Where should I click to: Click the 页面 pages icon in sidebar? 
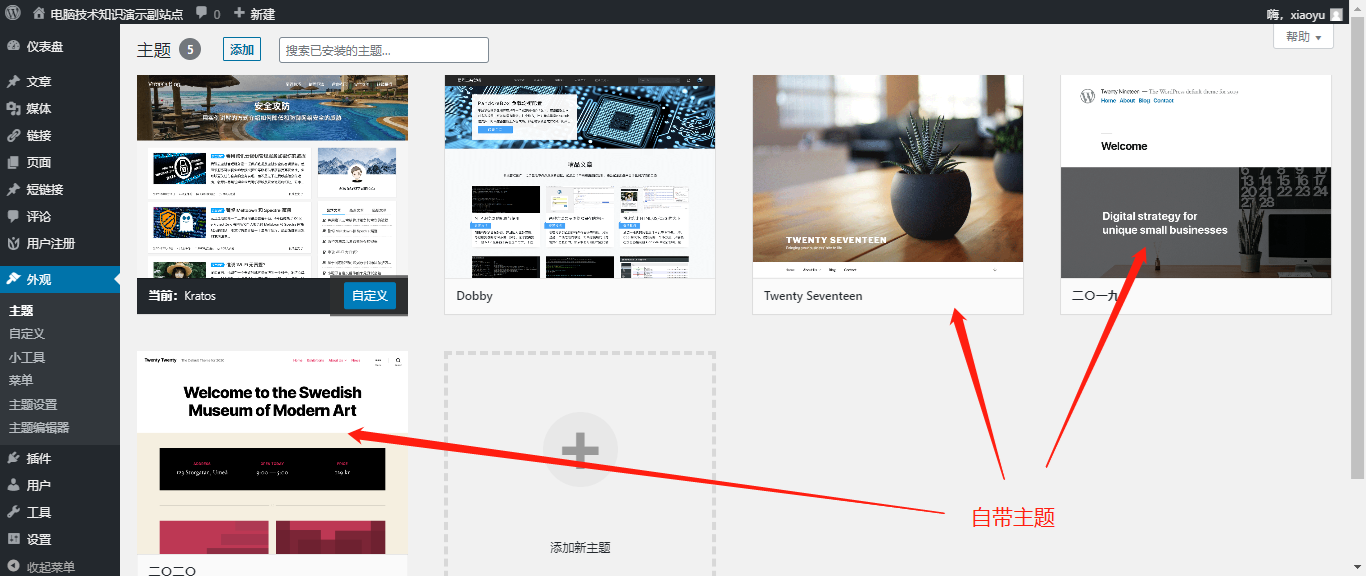pyautogui.click(x=13, y=163)
